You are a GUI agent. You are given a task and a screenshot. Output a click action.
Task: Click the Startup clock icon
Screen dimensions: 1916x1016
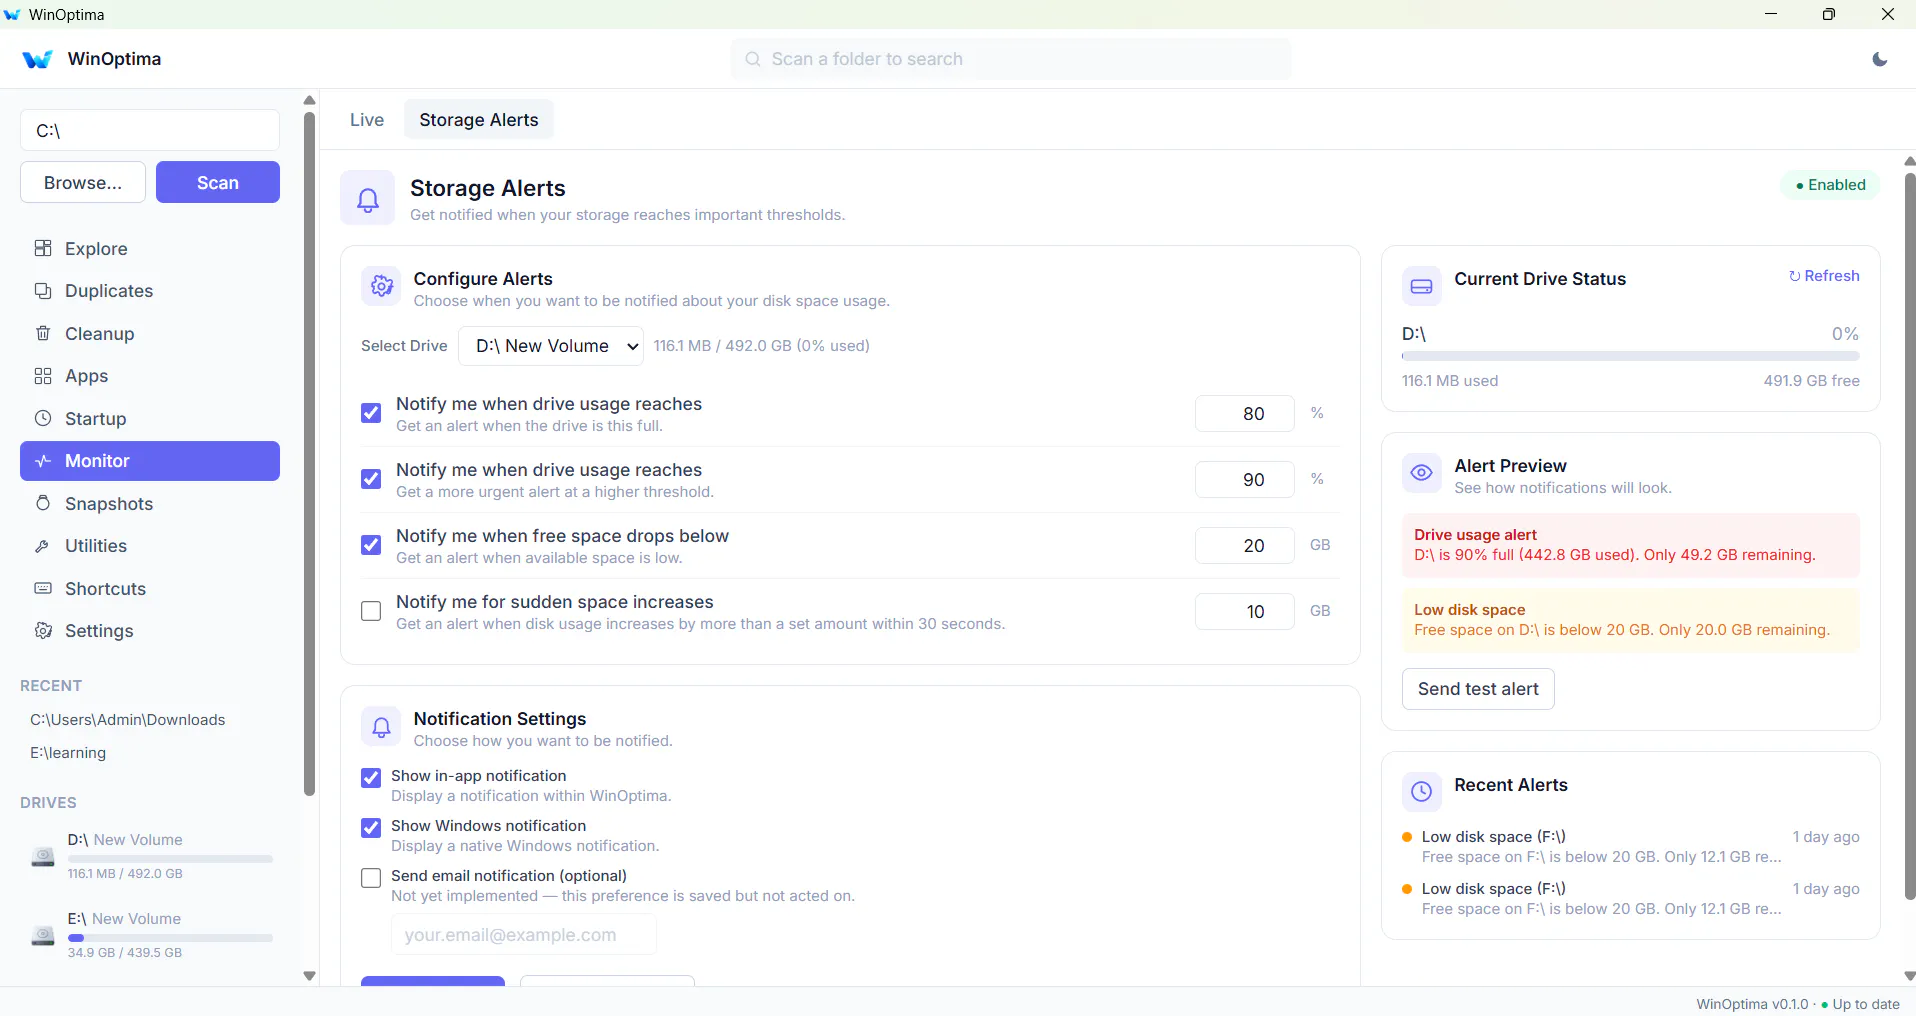point(43,418)
